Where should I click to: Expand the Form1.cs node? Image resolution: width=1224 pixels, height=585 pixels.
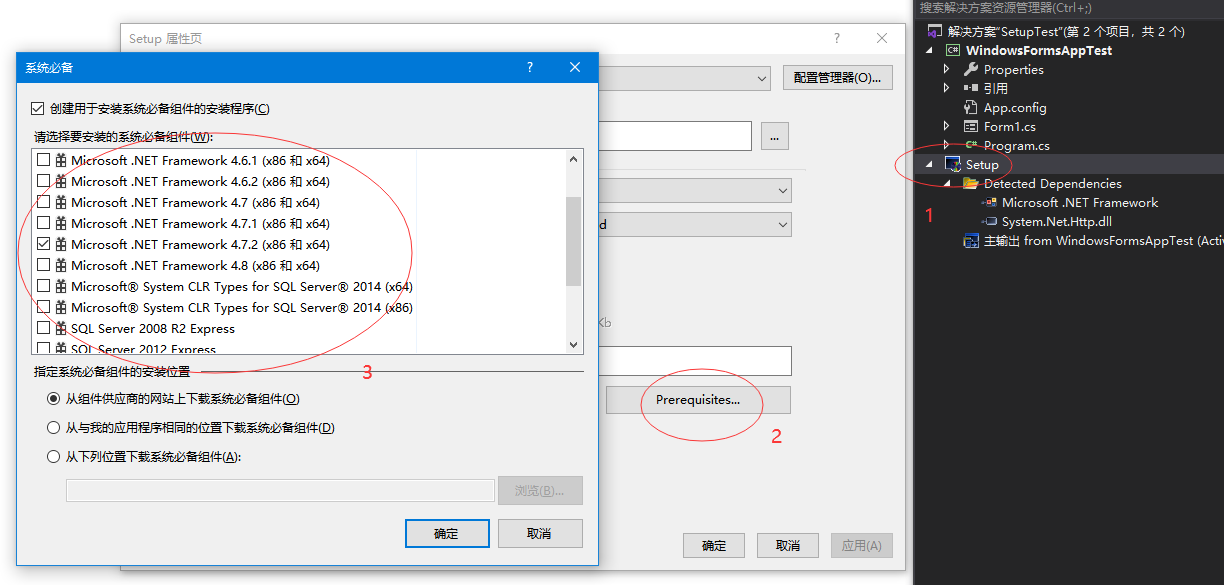pos(947,126)
